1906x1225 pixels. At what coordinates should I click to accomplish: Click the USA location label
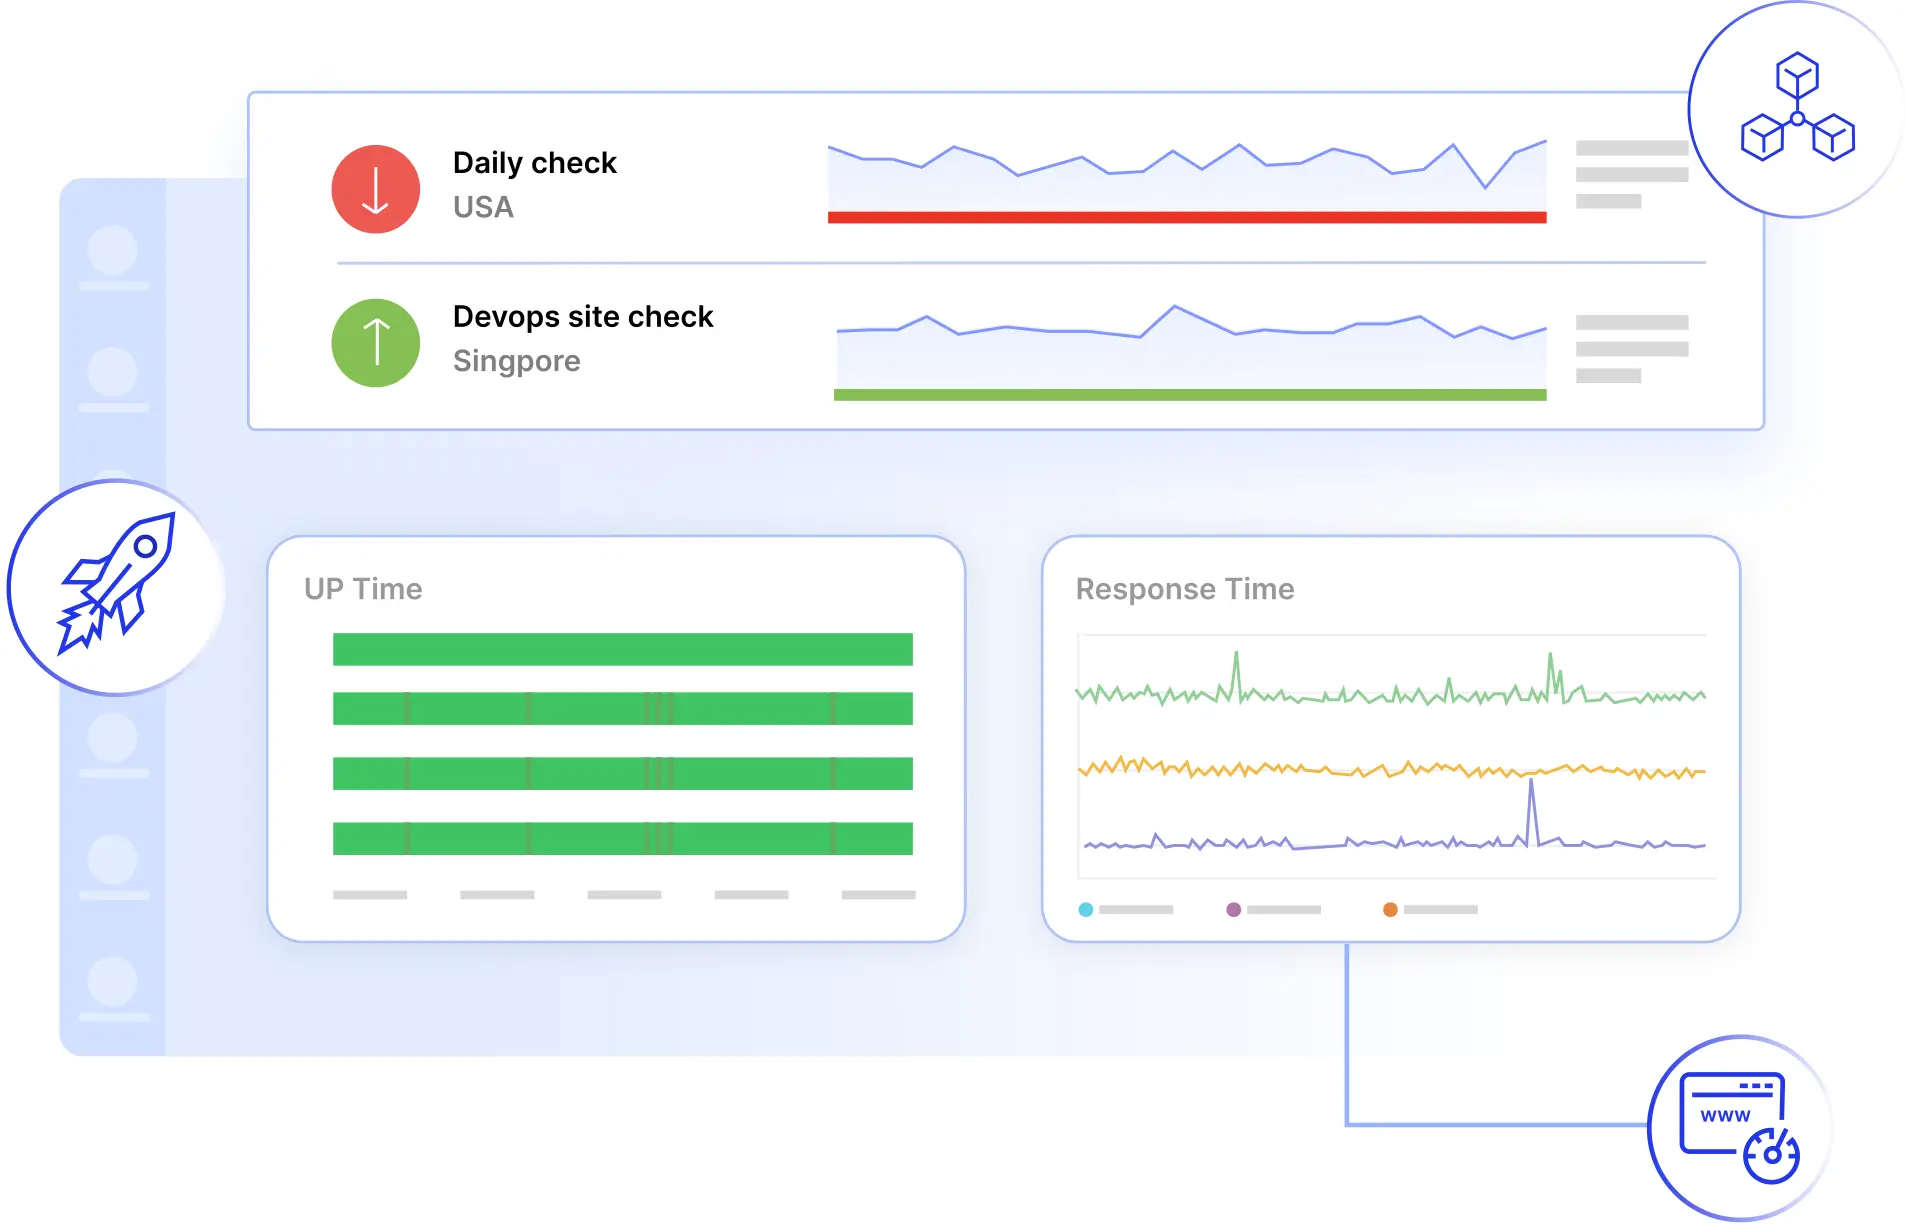[483, 207]
